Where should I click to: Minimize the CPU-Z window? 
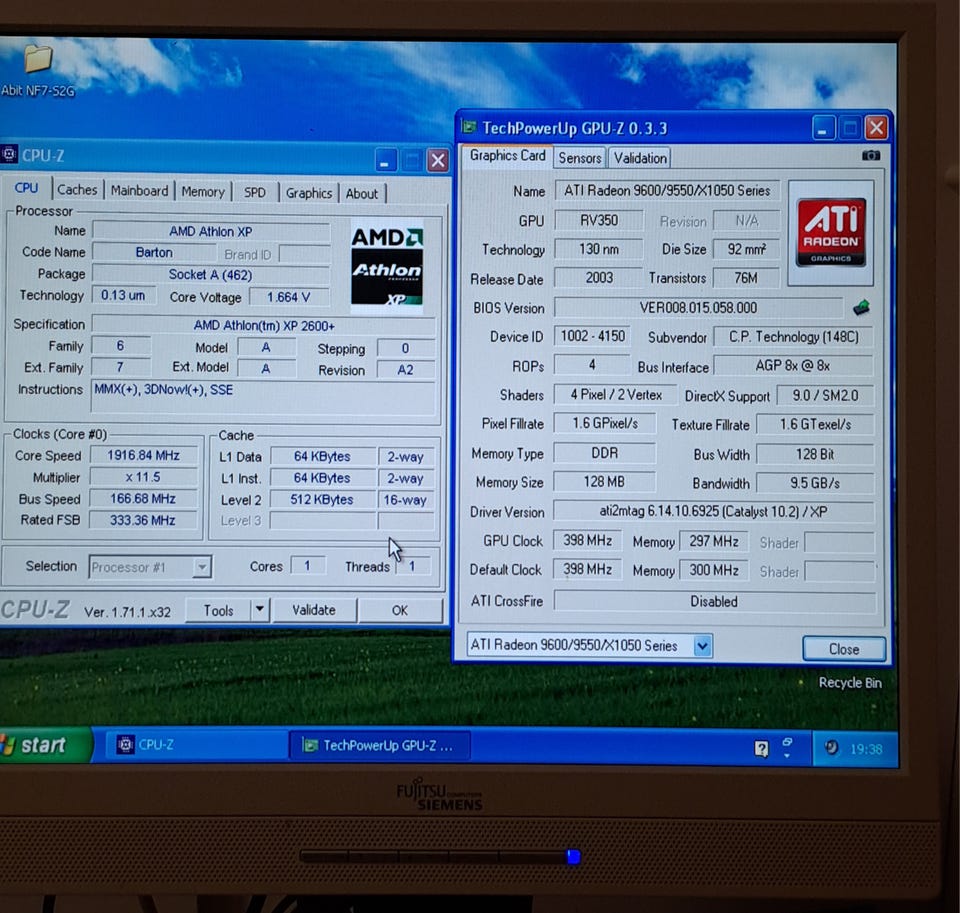click(386, 161)
